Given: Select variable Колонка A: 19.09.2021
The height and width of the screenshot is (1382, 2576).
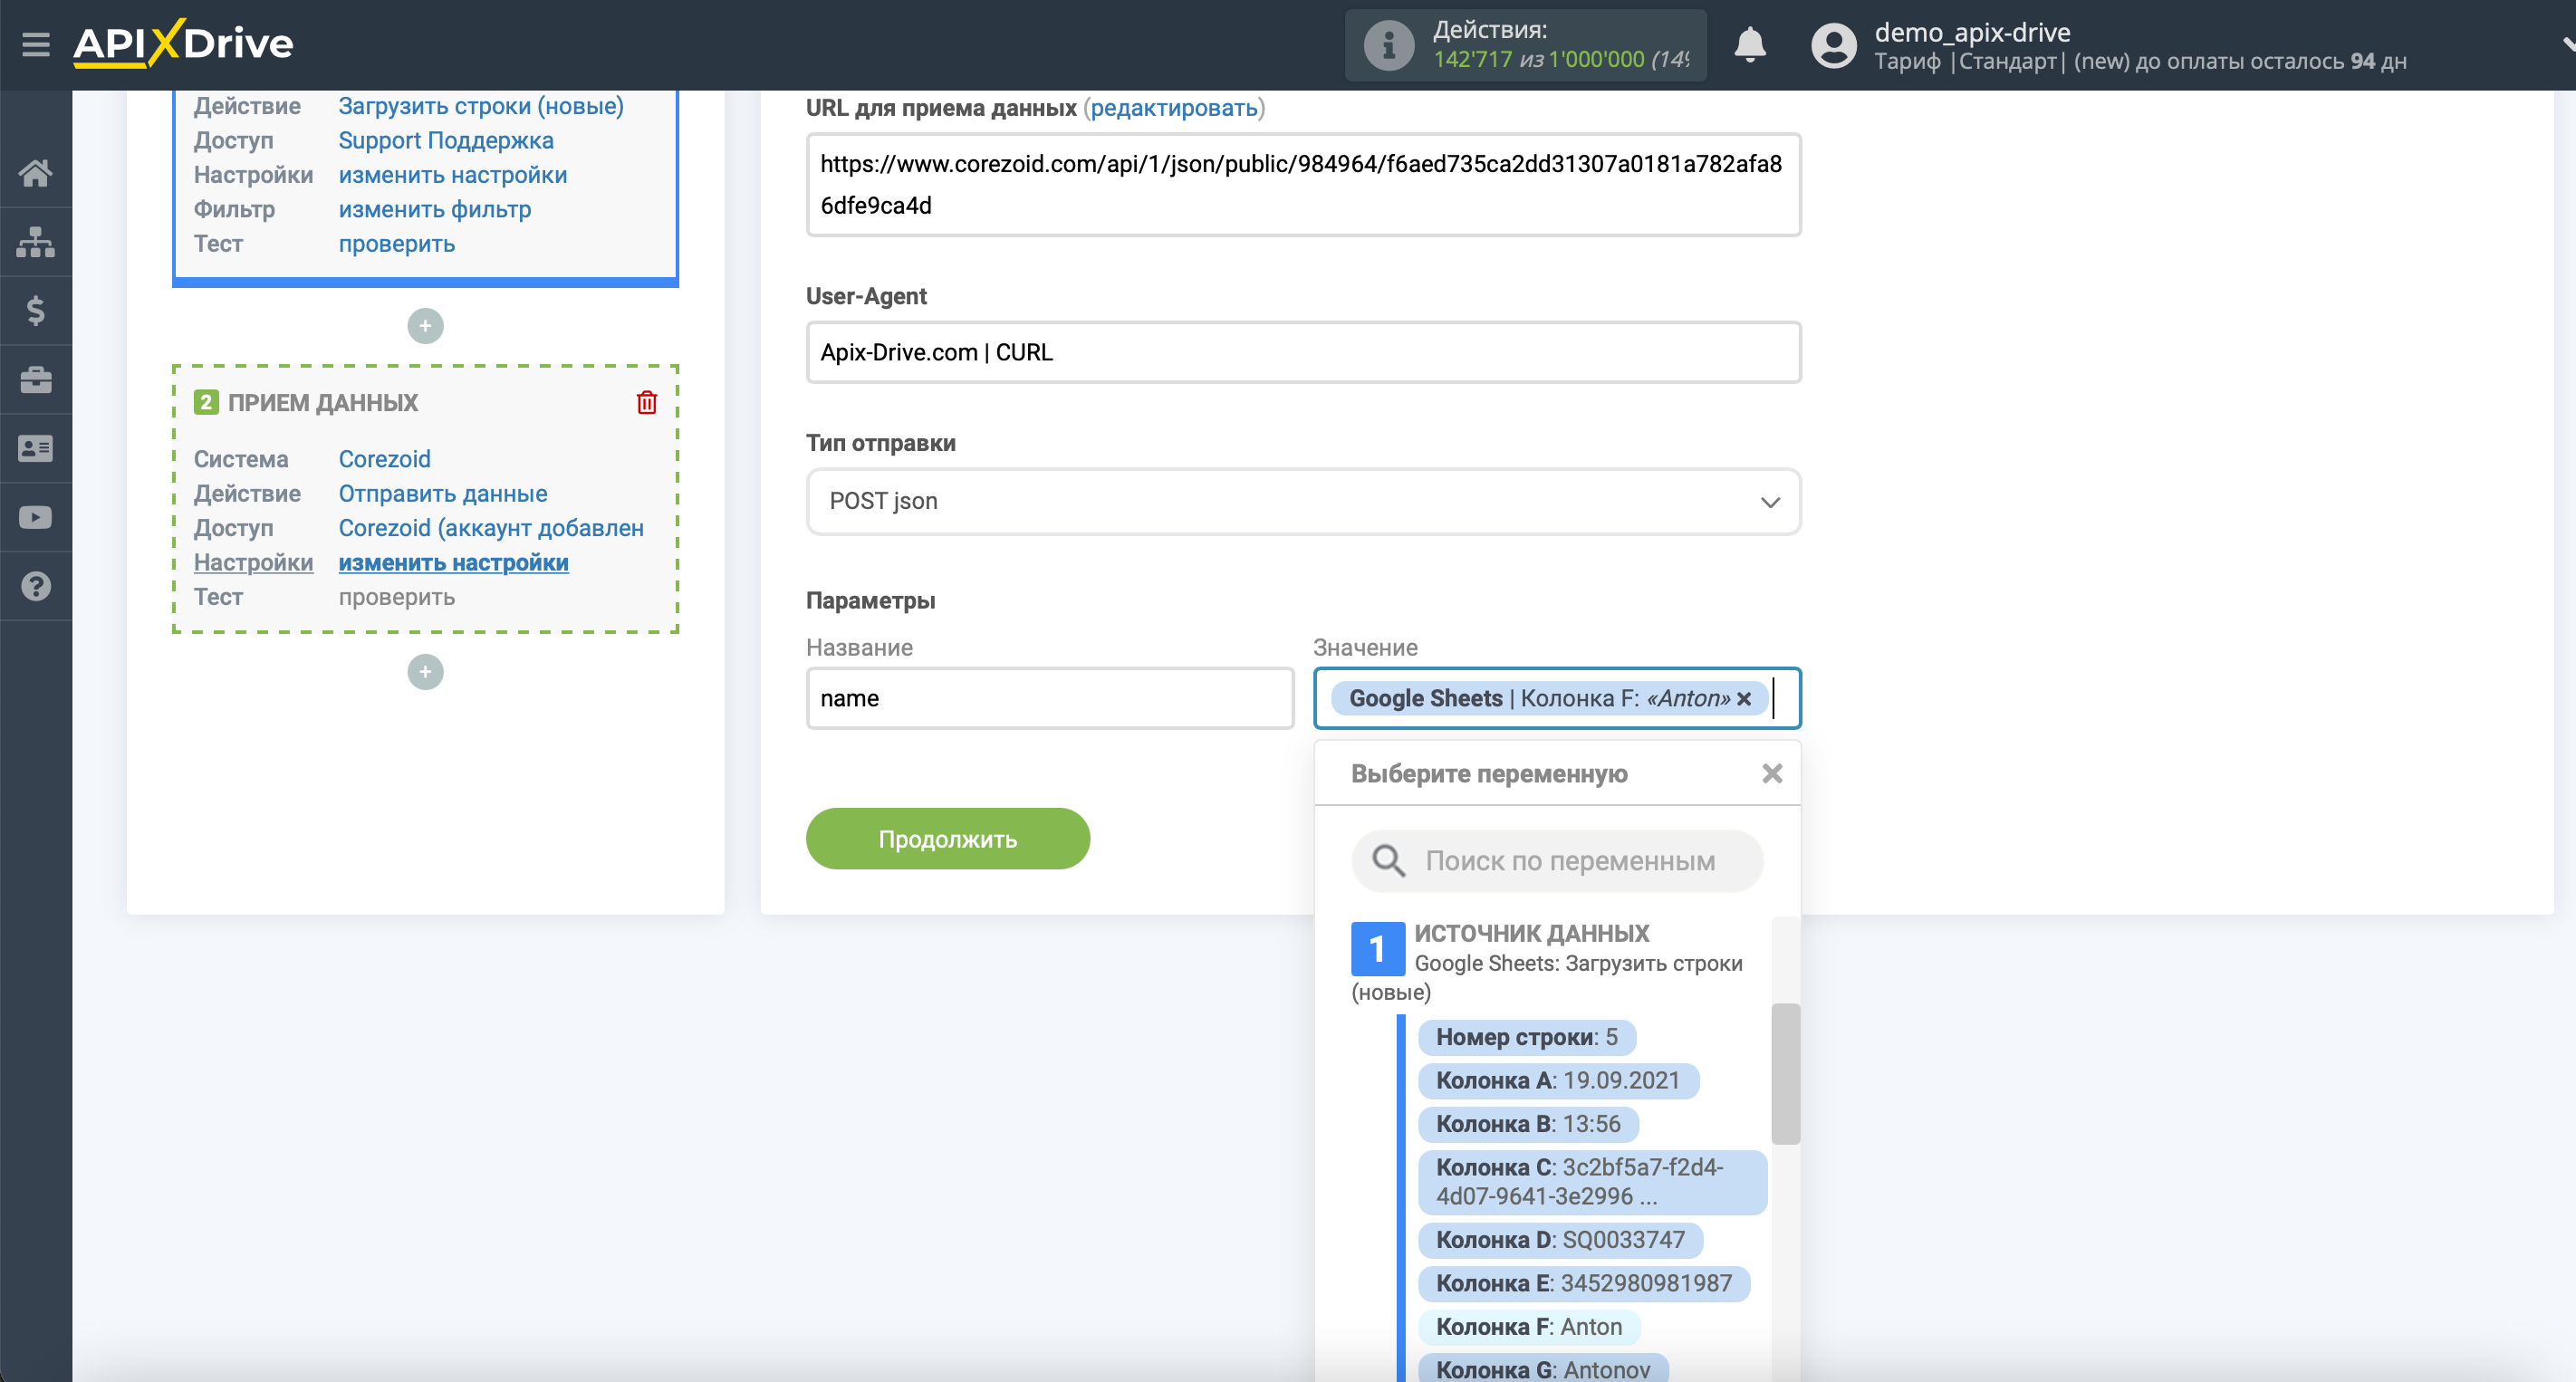Looking at the screenshot, I should point(1558,1081).
